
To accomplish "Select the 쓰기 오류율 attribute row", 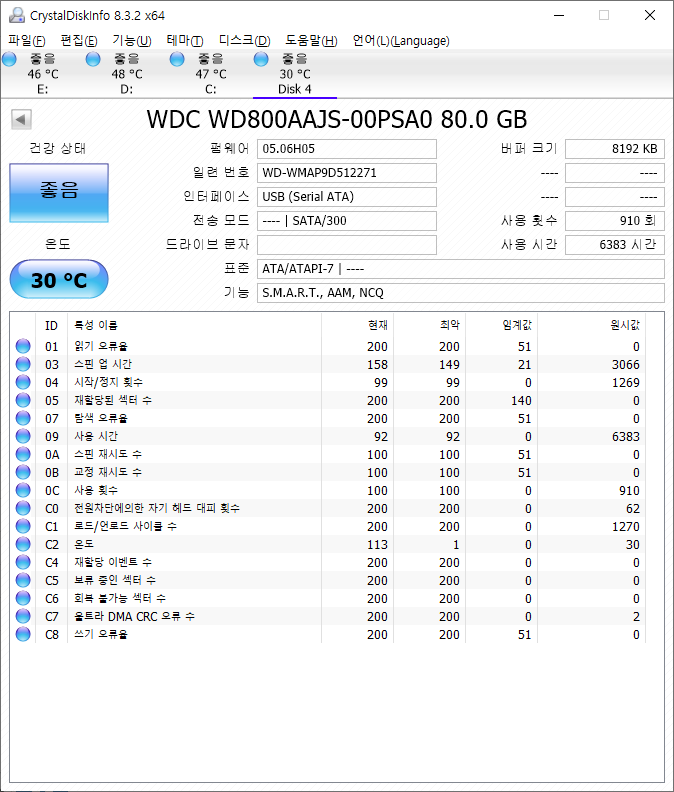I will [328, 634].
